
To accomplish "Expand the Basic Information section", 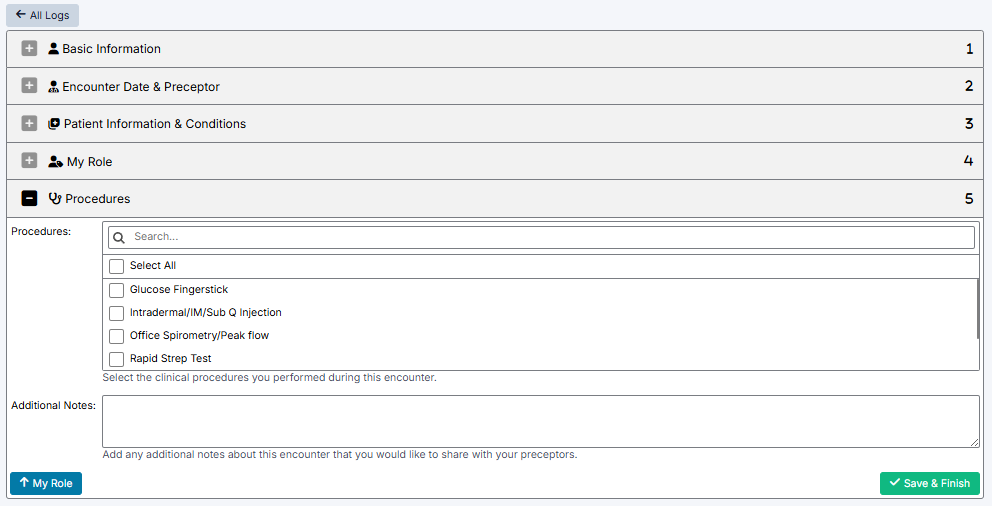I will tap(29, 49).
